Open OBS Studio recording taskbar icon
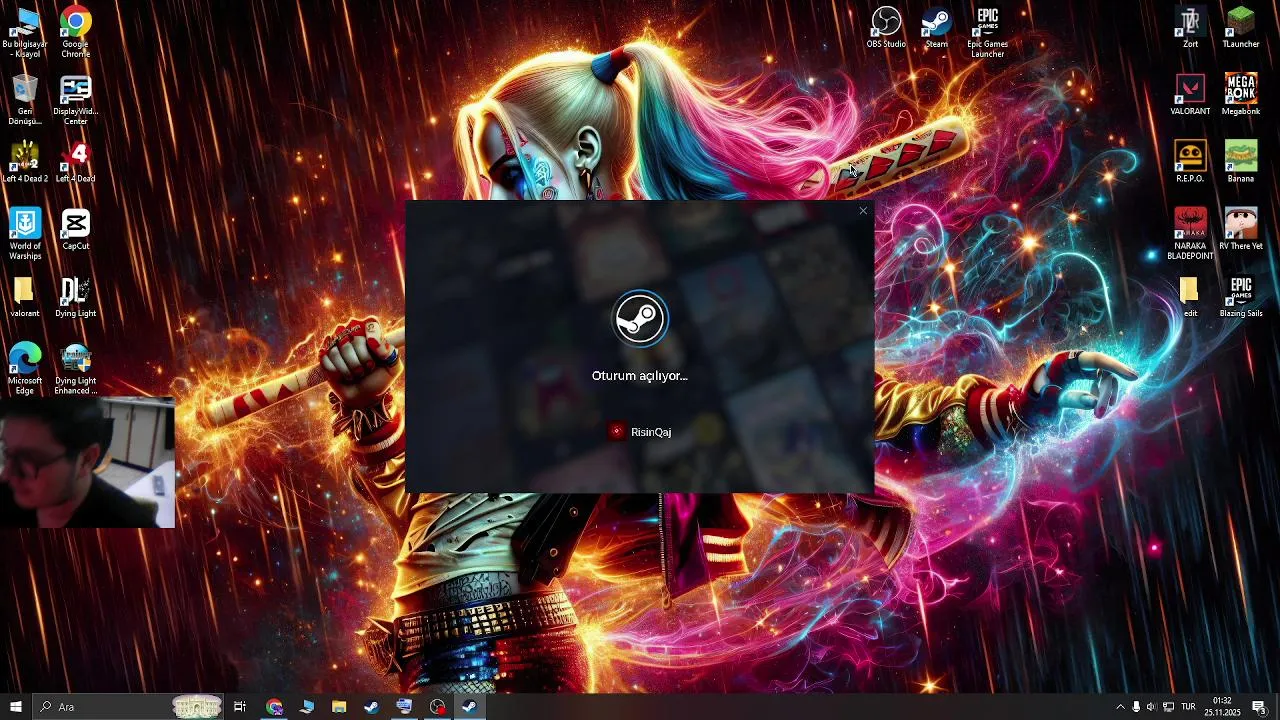 (437, 707)
